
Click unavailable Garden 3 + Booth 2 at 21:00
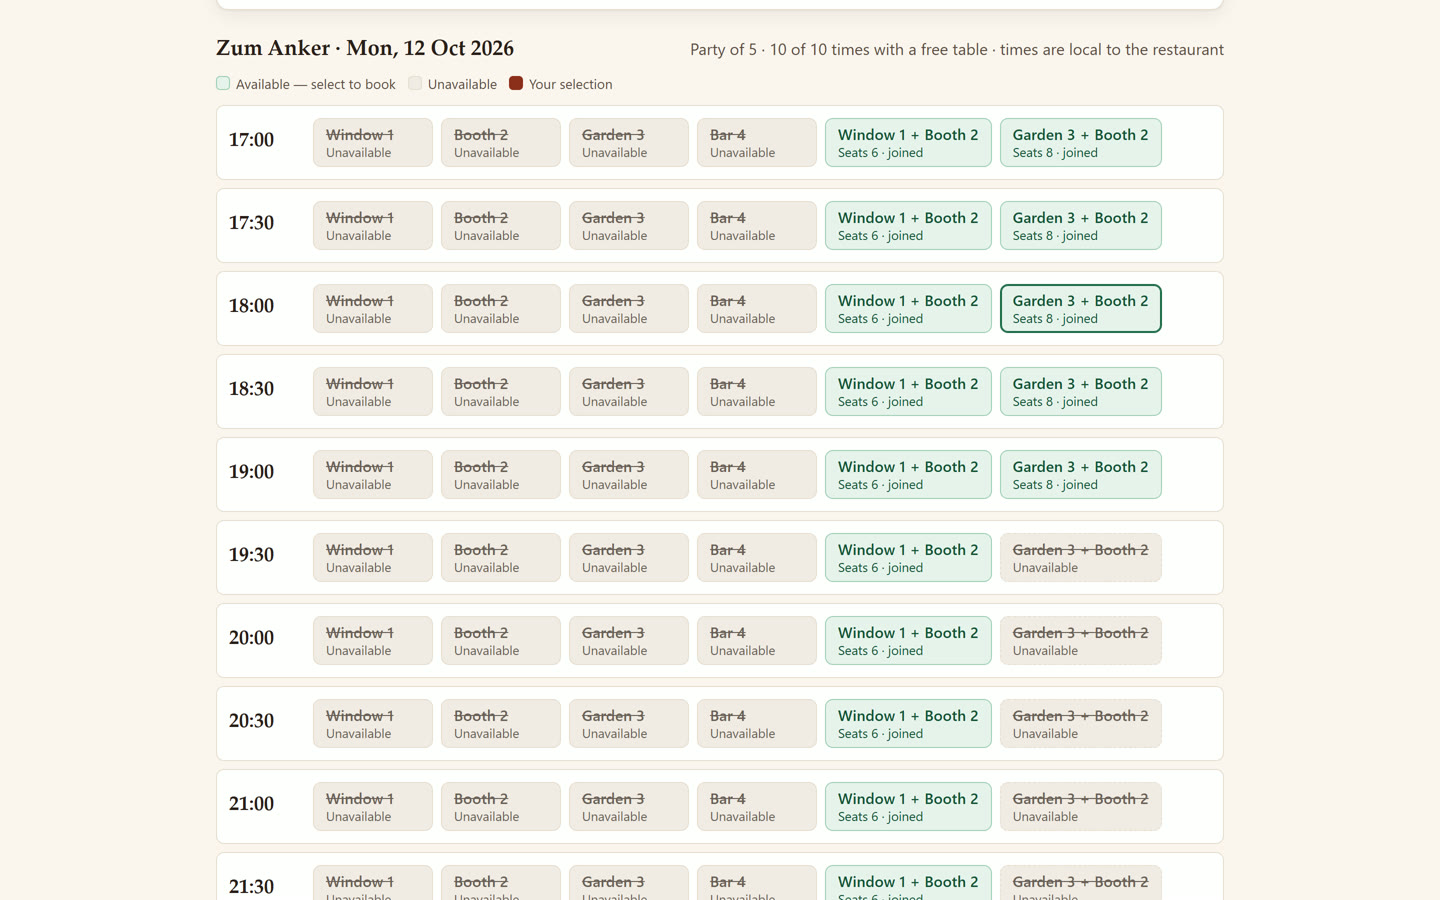(x=1081, y=807)
